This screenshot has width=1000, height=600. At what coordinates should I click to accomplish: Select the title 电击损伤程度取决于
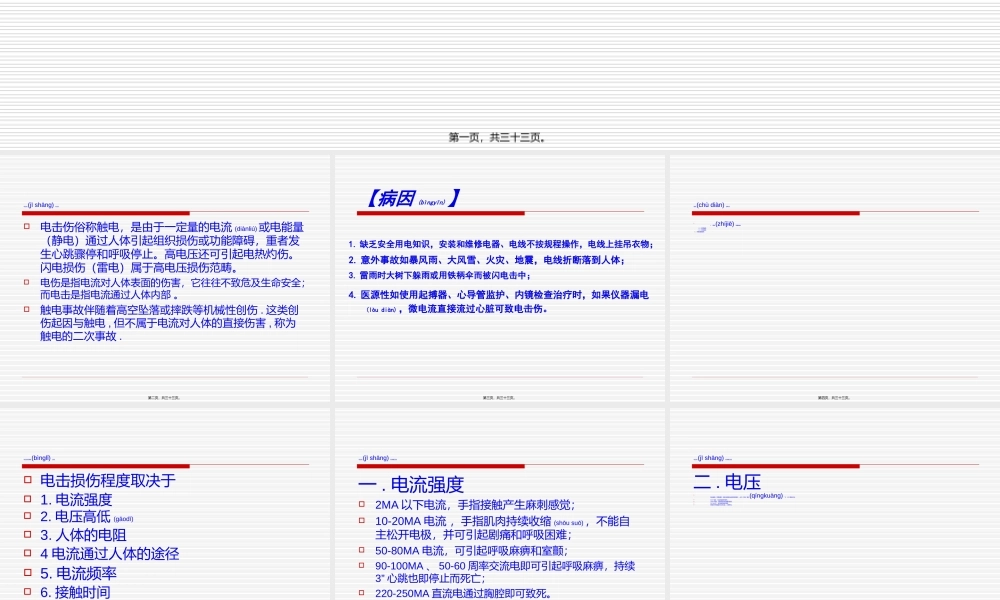(x=109, y=480)
